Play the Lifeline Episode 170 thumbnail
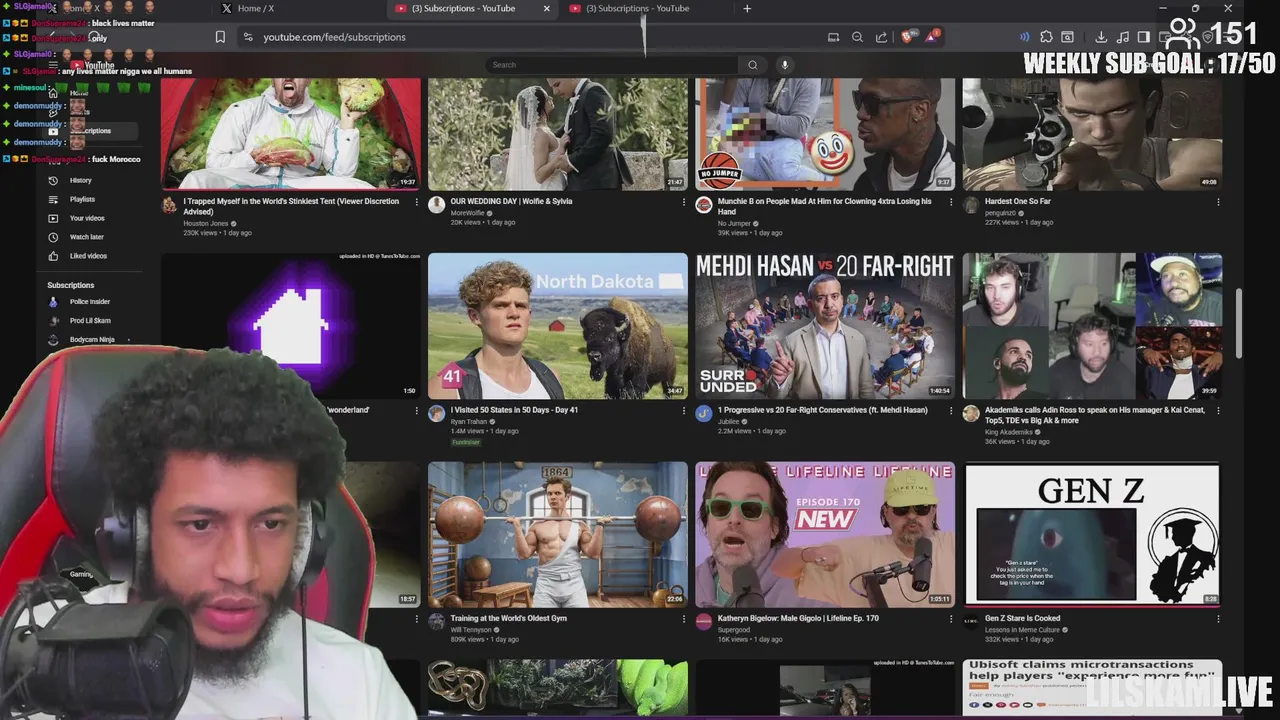The height and width of the screenshot is (720, 1280). click(825, 534)
